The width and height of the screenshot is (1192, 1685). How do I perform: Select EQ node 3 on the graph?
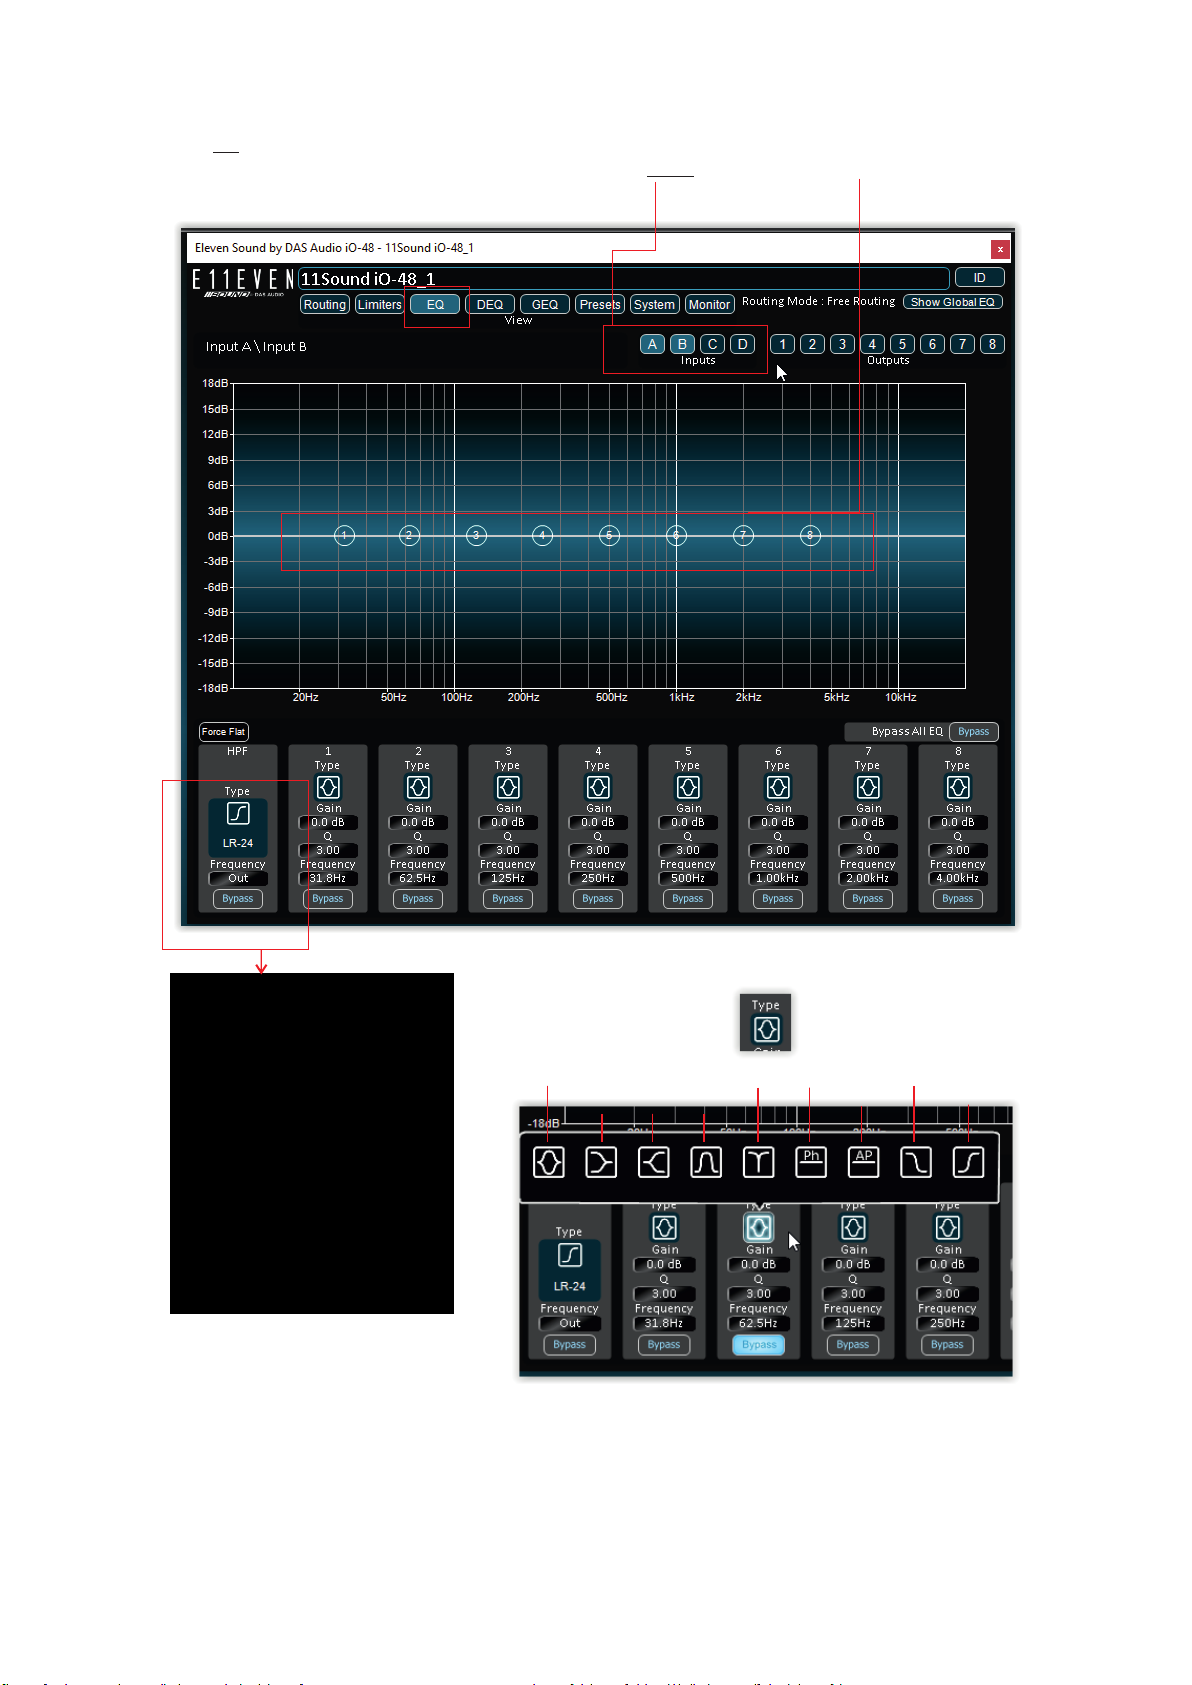pyautogui.click(x=477, y=536)
